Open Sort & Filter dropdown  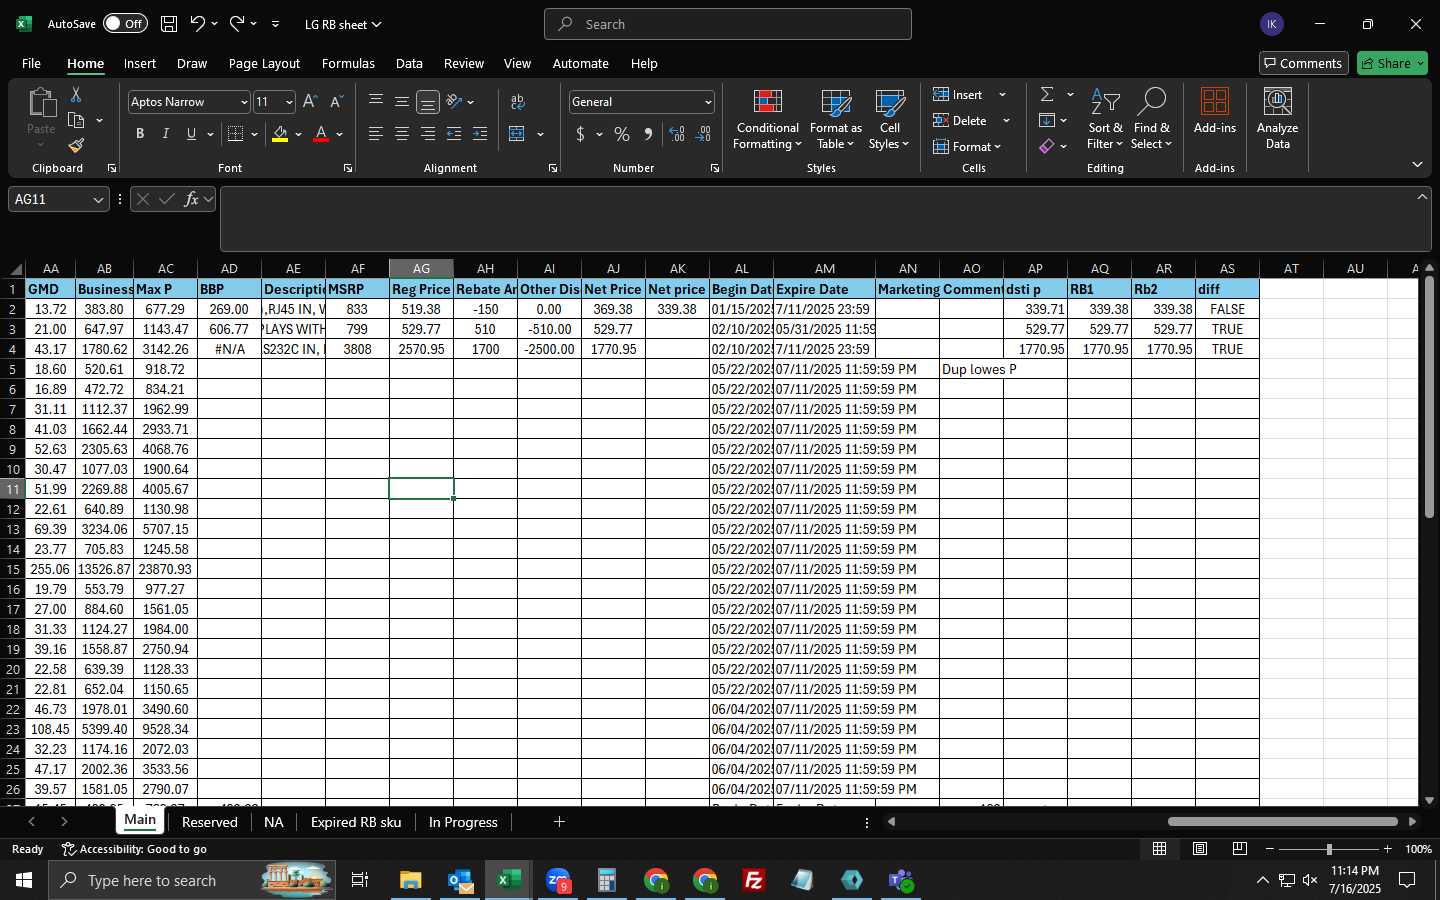point(1105,119)
